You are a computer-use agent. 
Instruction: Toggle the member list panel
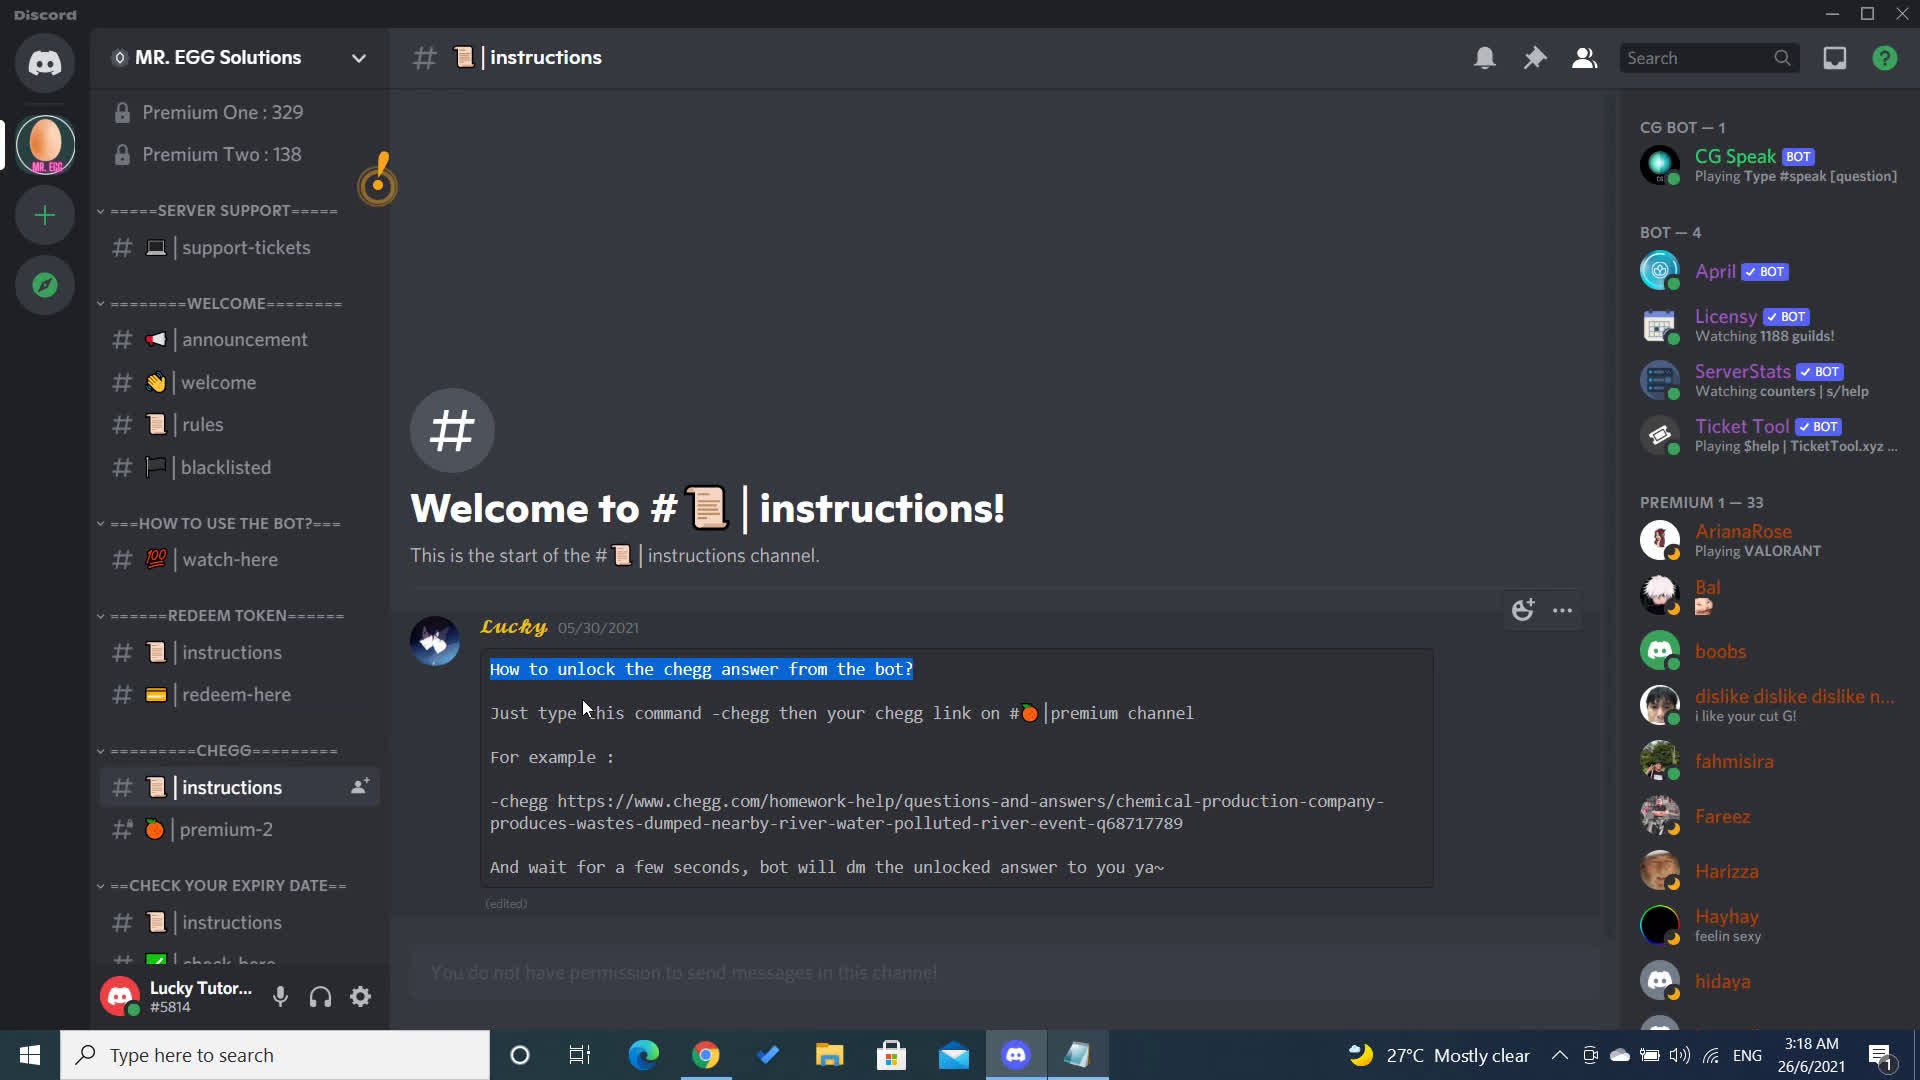click(1583, 57)
